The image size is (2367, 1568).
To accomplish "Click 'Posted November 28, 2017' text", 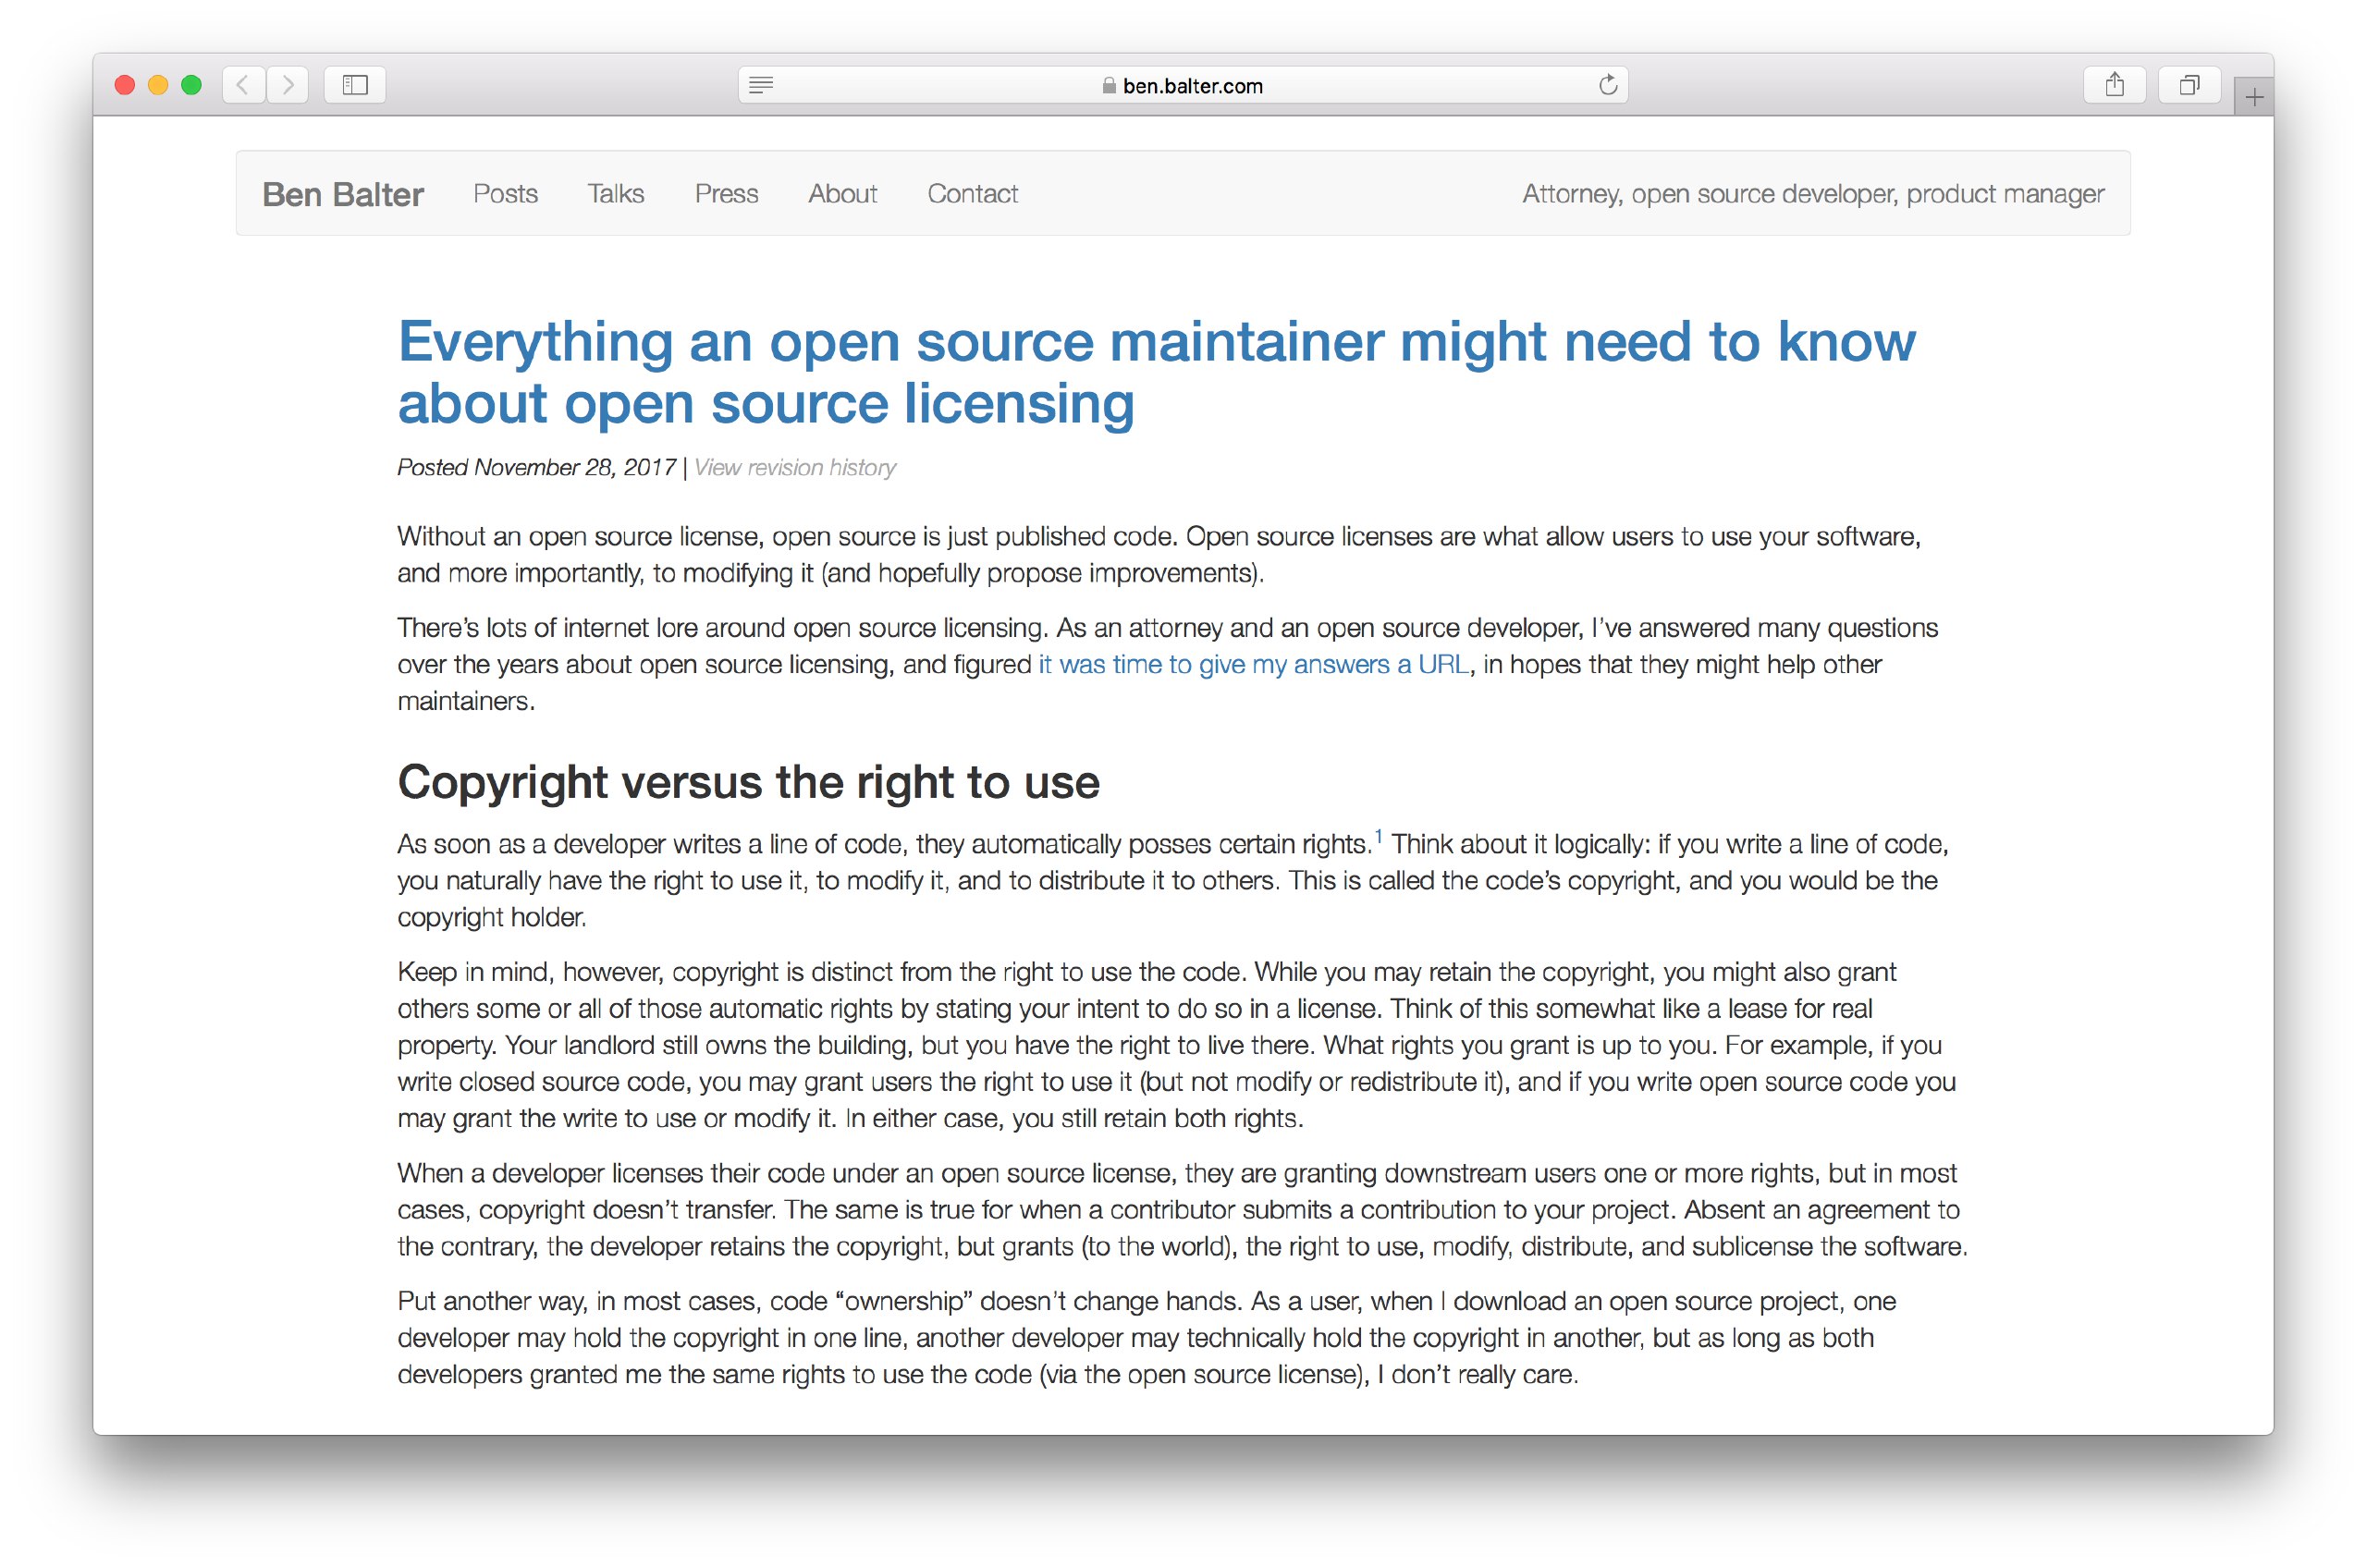I will click(x=537, y=468).
